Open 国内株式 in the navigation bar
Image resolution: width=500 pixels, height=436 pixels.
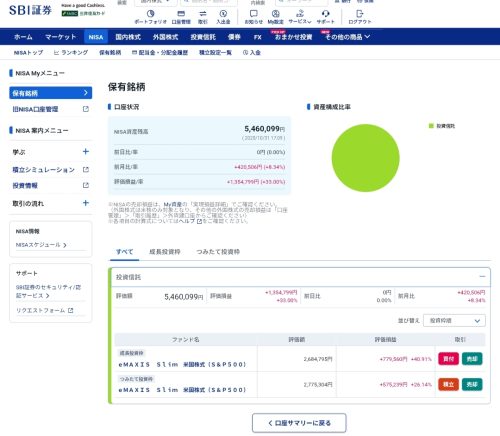pyautogui.click(x=128, y=37)
